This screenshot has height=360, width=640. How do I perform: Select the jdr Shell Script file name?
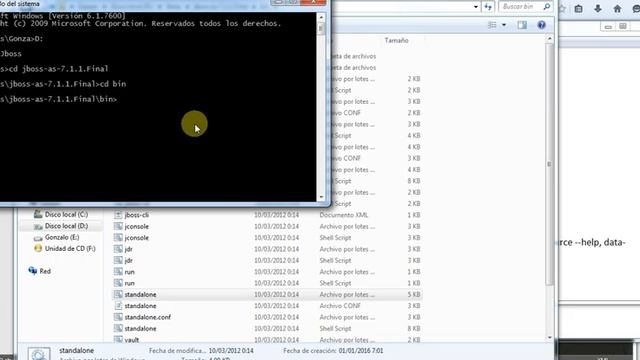point(129,260)
